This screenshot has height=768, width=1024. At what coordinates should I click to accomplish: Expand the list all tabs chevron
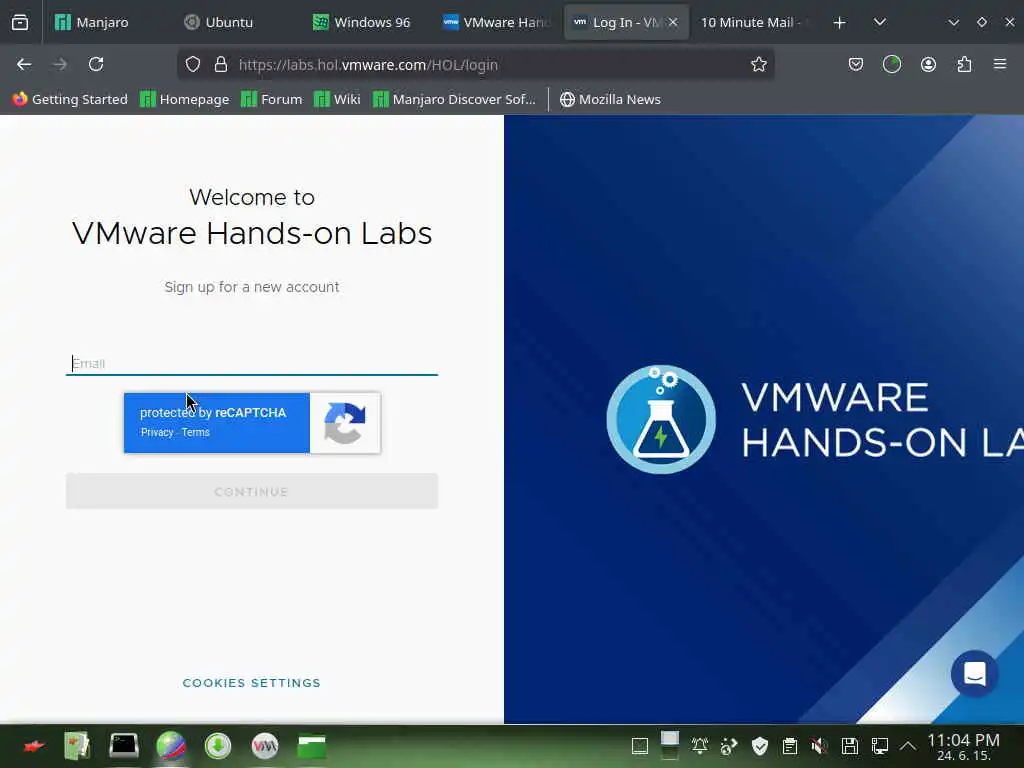click(880, 22)
